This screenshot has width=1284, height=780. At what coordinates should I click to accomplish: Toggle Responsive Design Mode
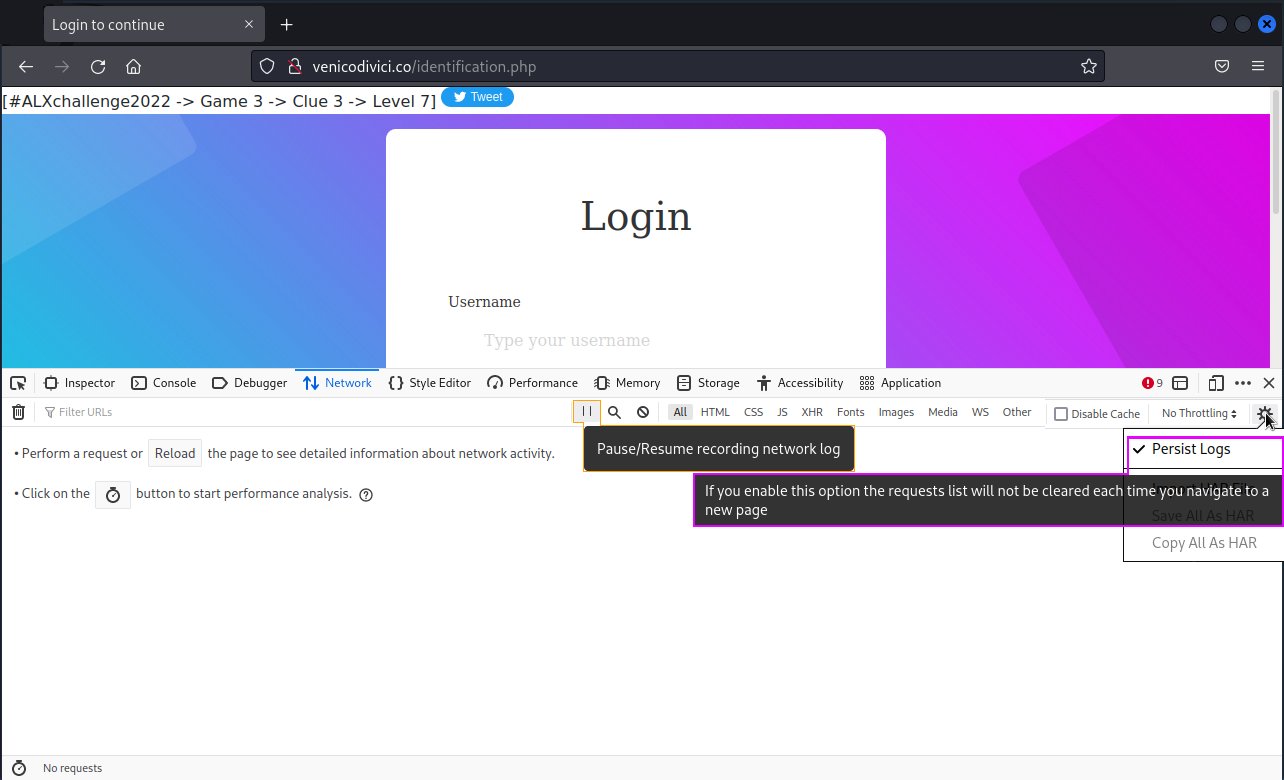1216,383
